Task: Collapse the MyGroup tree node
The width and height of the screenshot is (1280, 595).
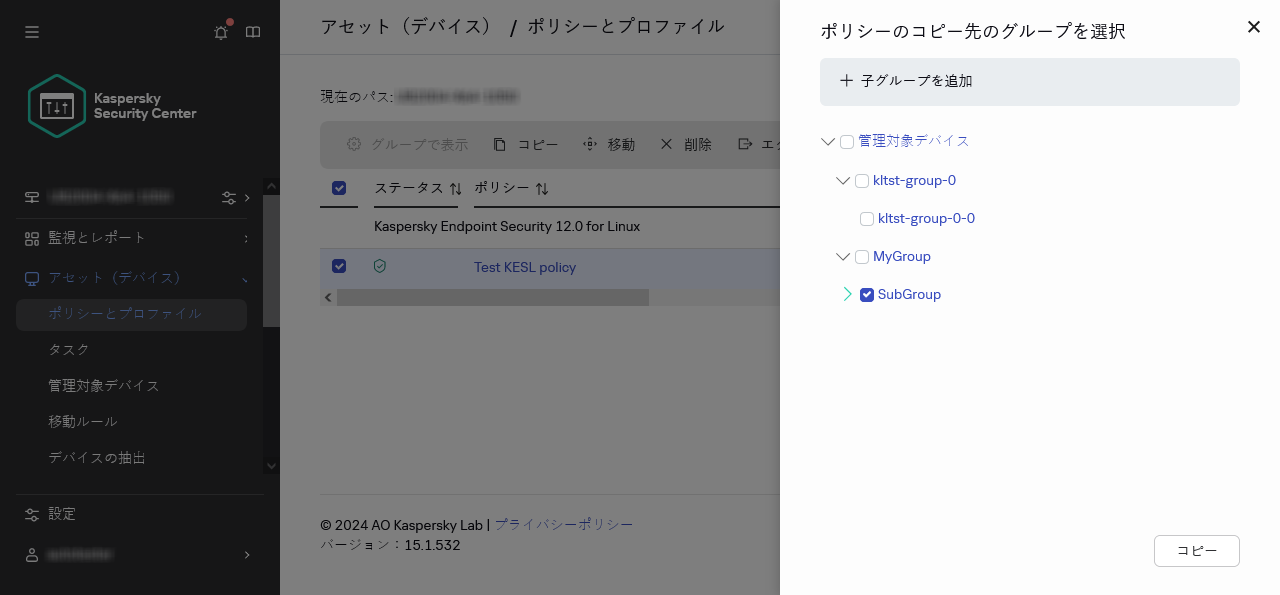Action: (843, 256)
